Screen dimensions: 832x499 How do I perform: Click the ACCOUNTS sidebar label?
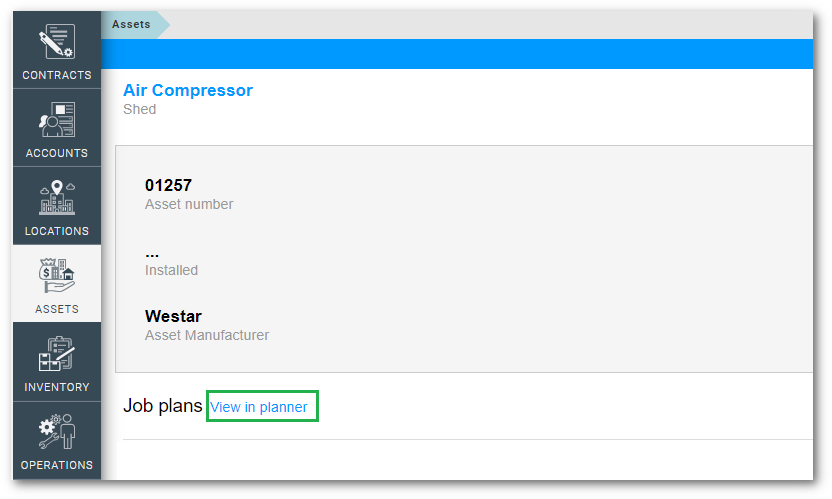point(57,153)
